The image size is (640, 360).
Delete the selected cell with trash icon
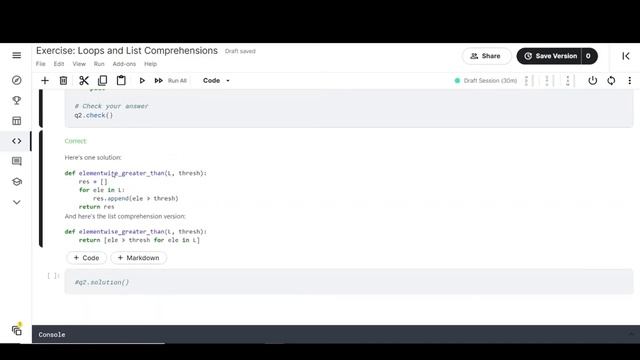pyautogui.click(x=63, y=80)
